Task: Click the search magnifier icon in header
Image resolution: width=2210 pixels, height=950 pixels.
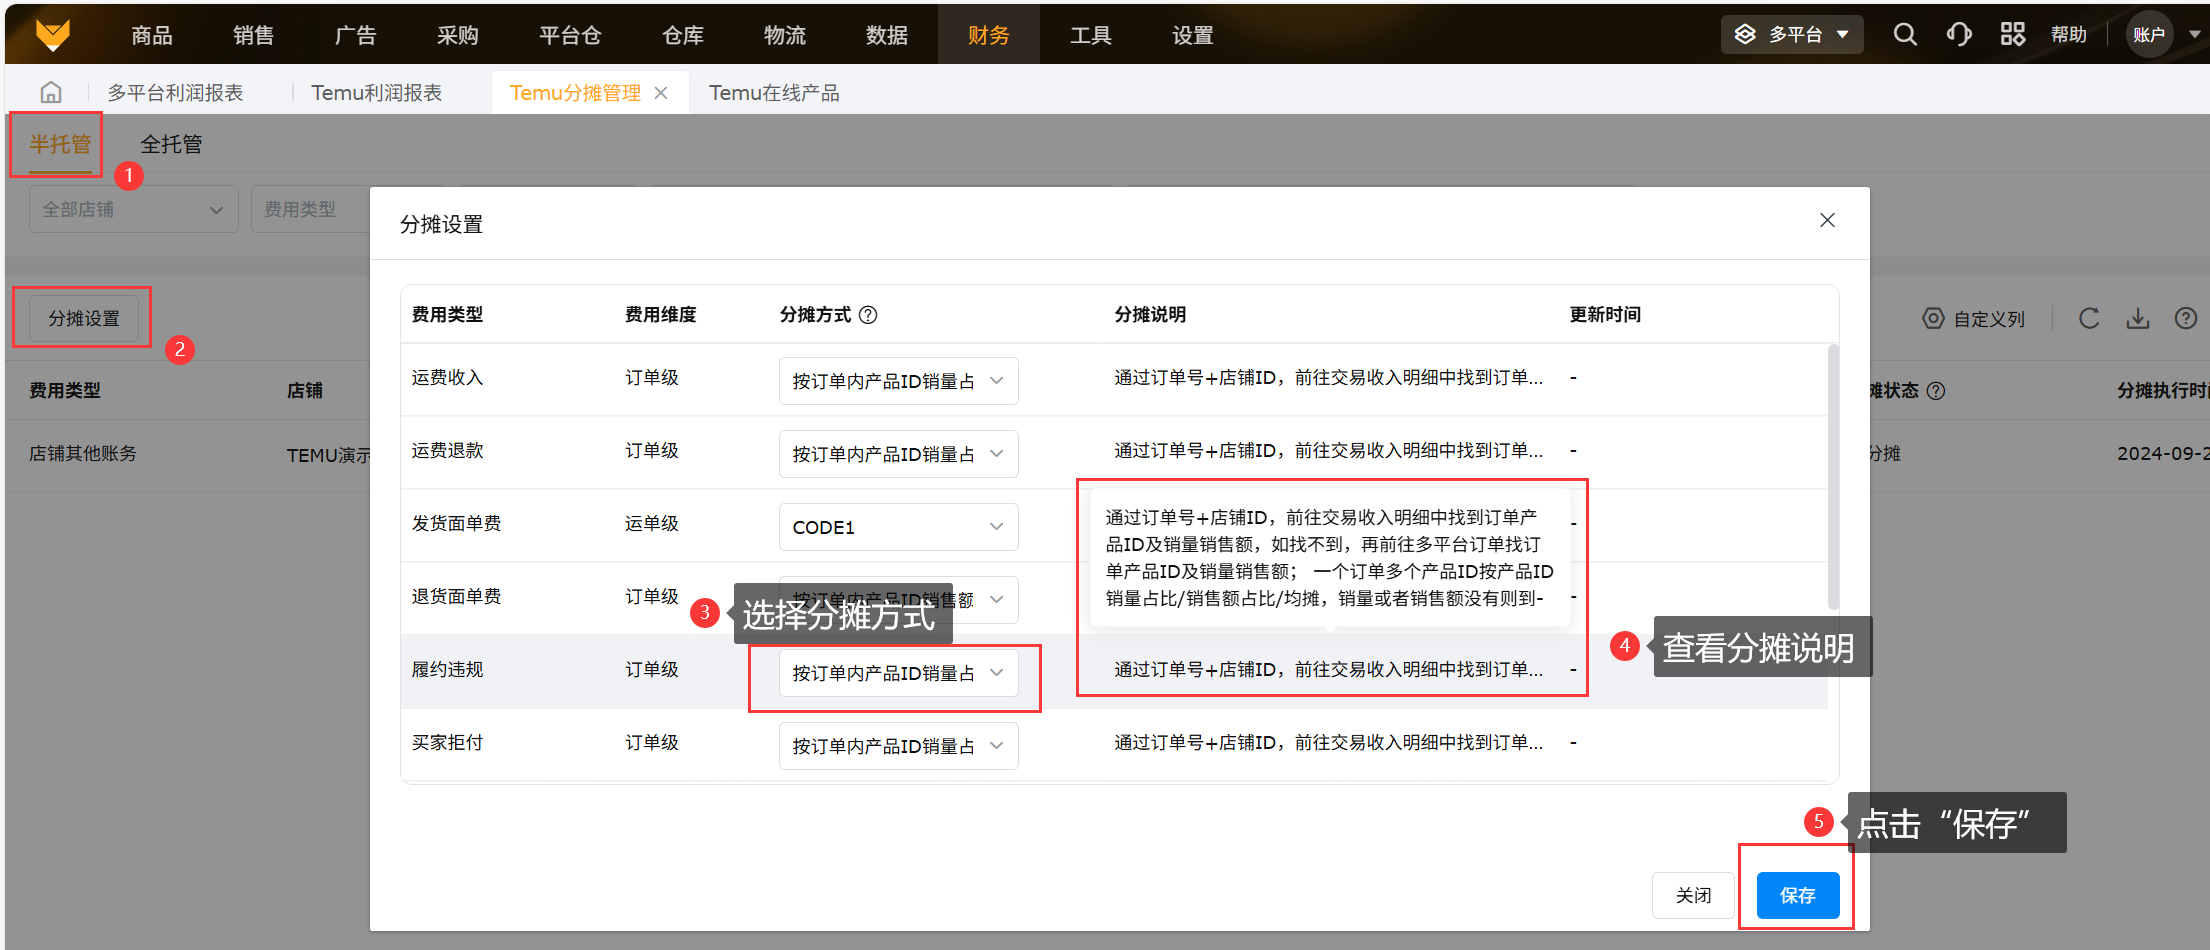Action: point(1905,35)
